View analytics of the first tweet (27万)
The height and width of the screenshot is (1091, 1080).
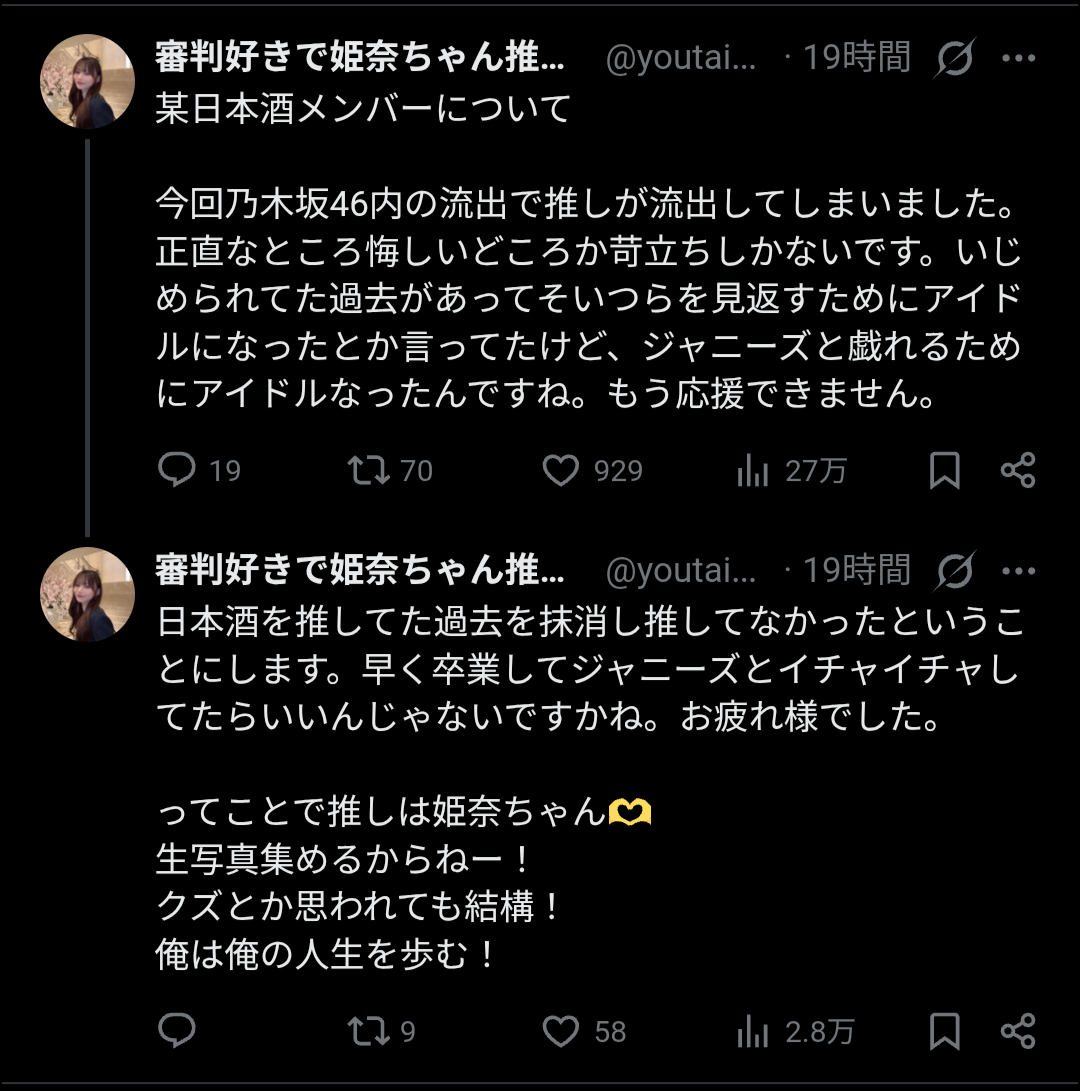(x=752, y=470)
